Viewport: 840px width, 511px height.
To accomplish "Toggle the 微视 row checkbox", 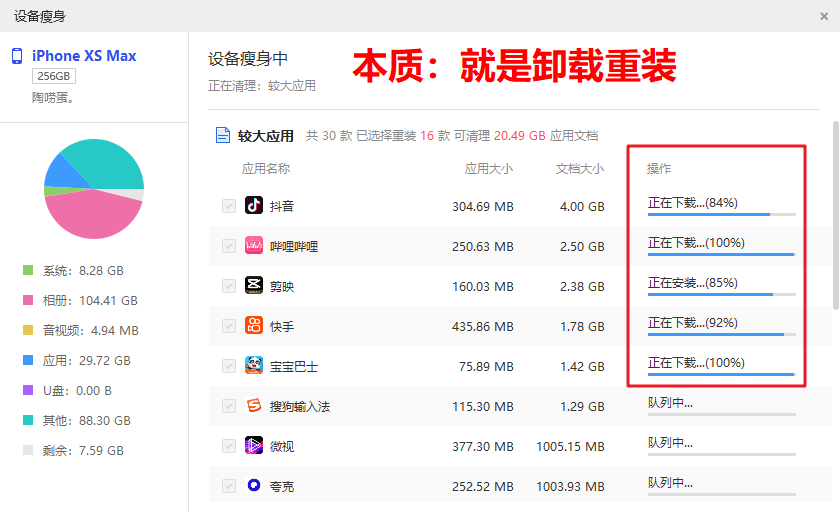I will pos(229,446).
